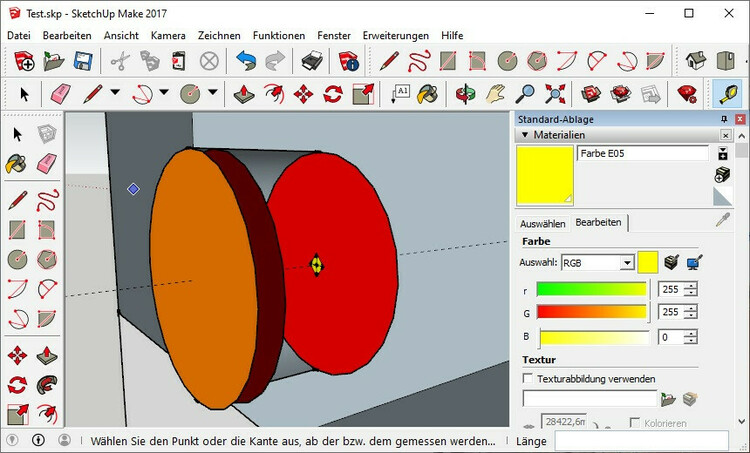Open the Erweiterungen menu
This screenshot has width=750, height=453.
click(x=395, y=35)
